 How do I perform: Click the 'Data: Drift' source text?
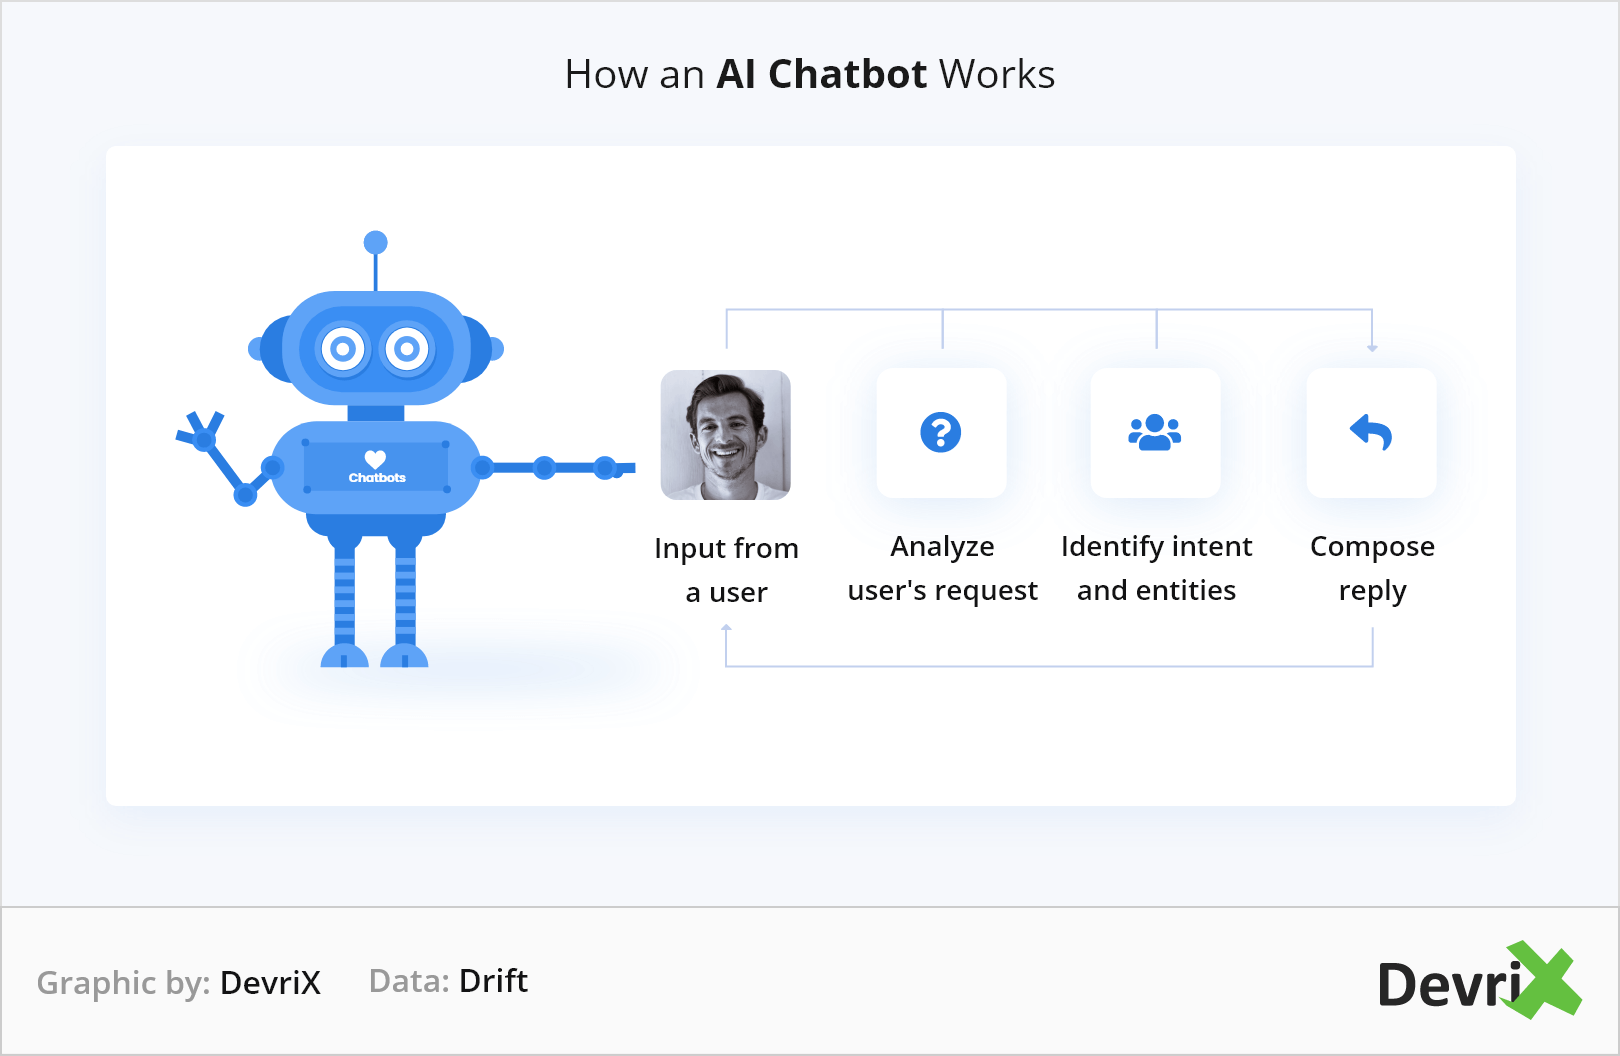(x=448, y=981)
